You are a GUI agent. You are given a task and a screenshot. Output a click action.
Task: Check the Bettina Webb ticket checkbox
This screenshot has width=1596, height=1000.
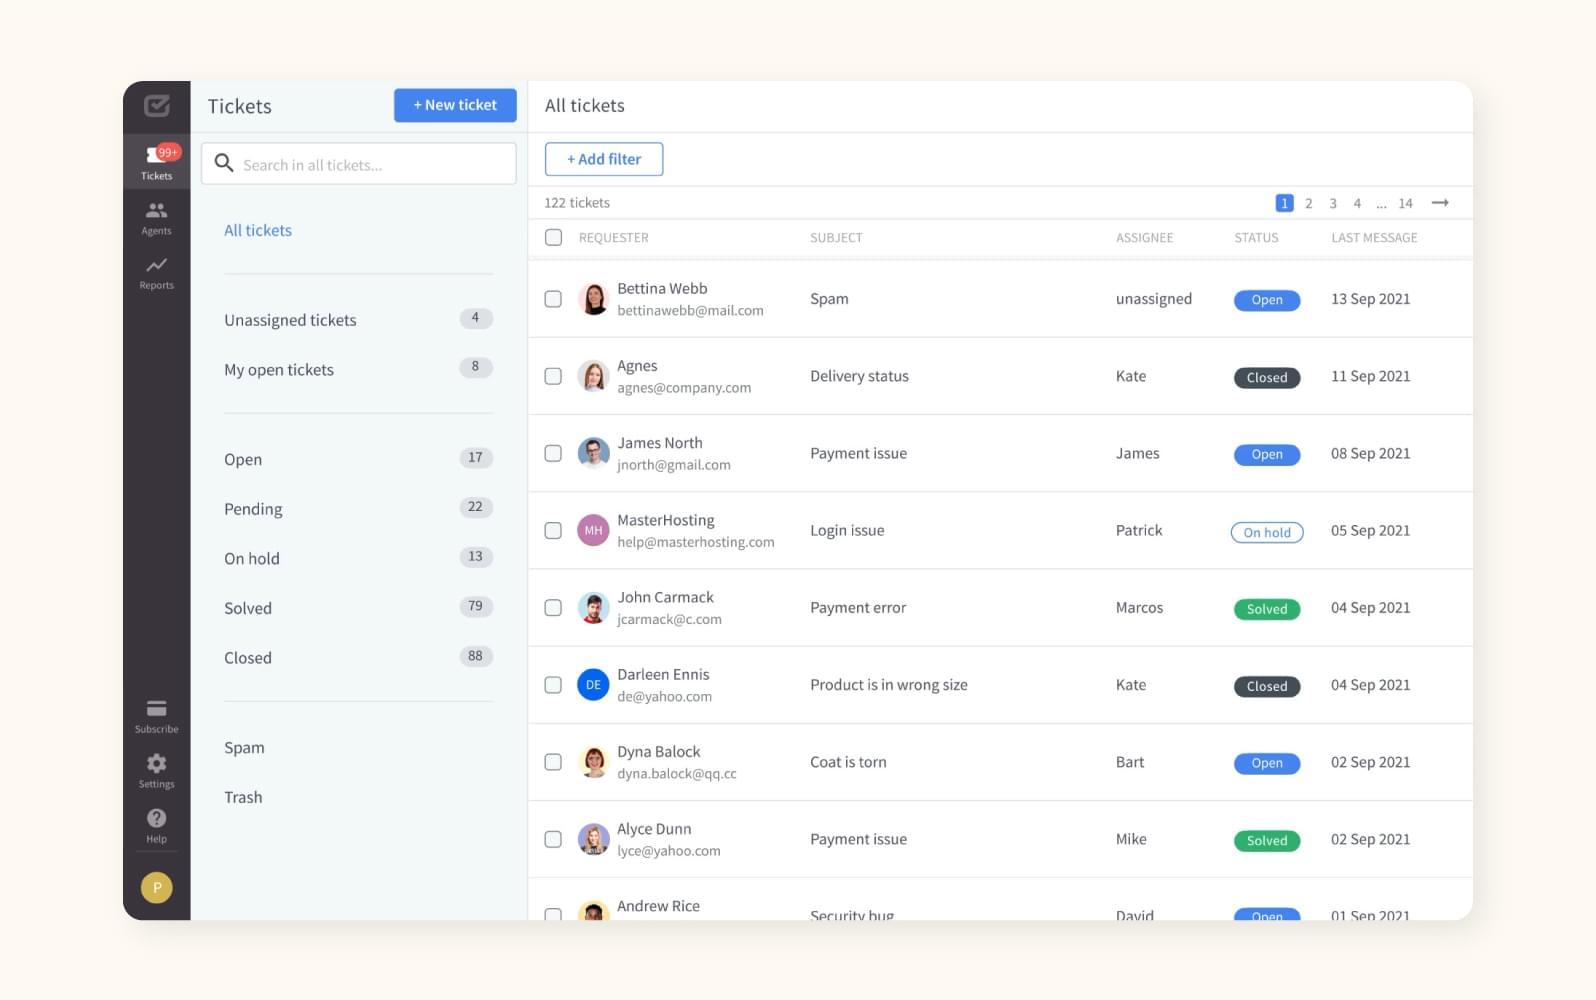(x=553, y=299)
